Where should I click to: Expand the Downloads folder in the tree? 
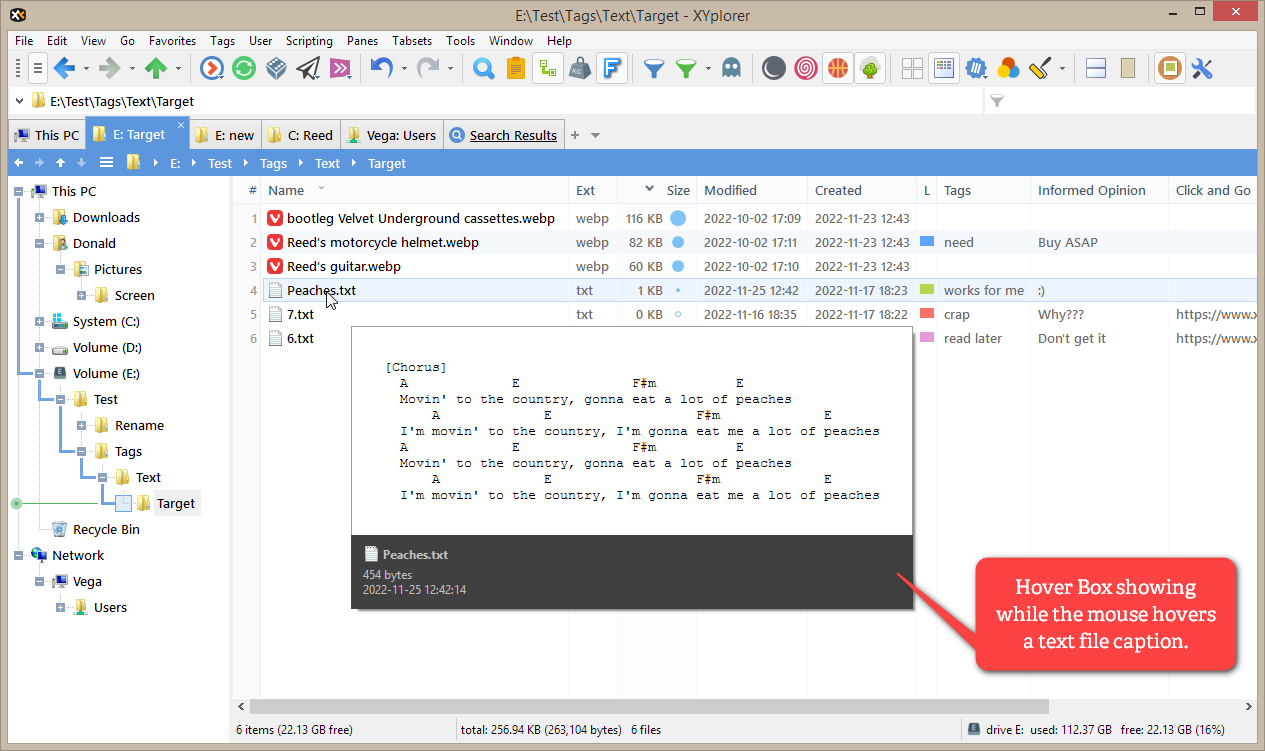click(x=40, y=218)
